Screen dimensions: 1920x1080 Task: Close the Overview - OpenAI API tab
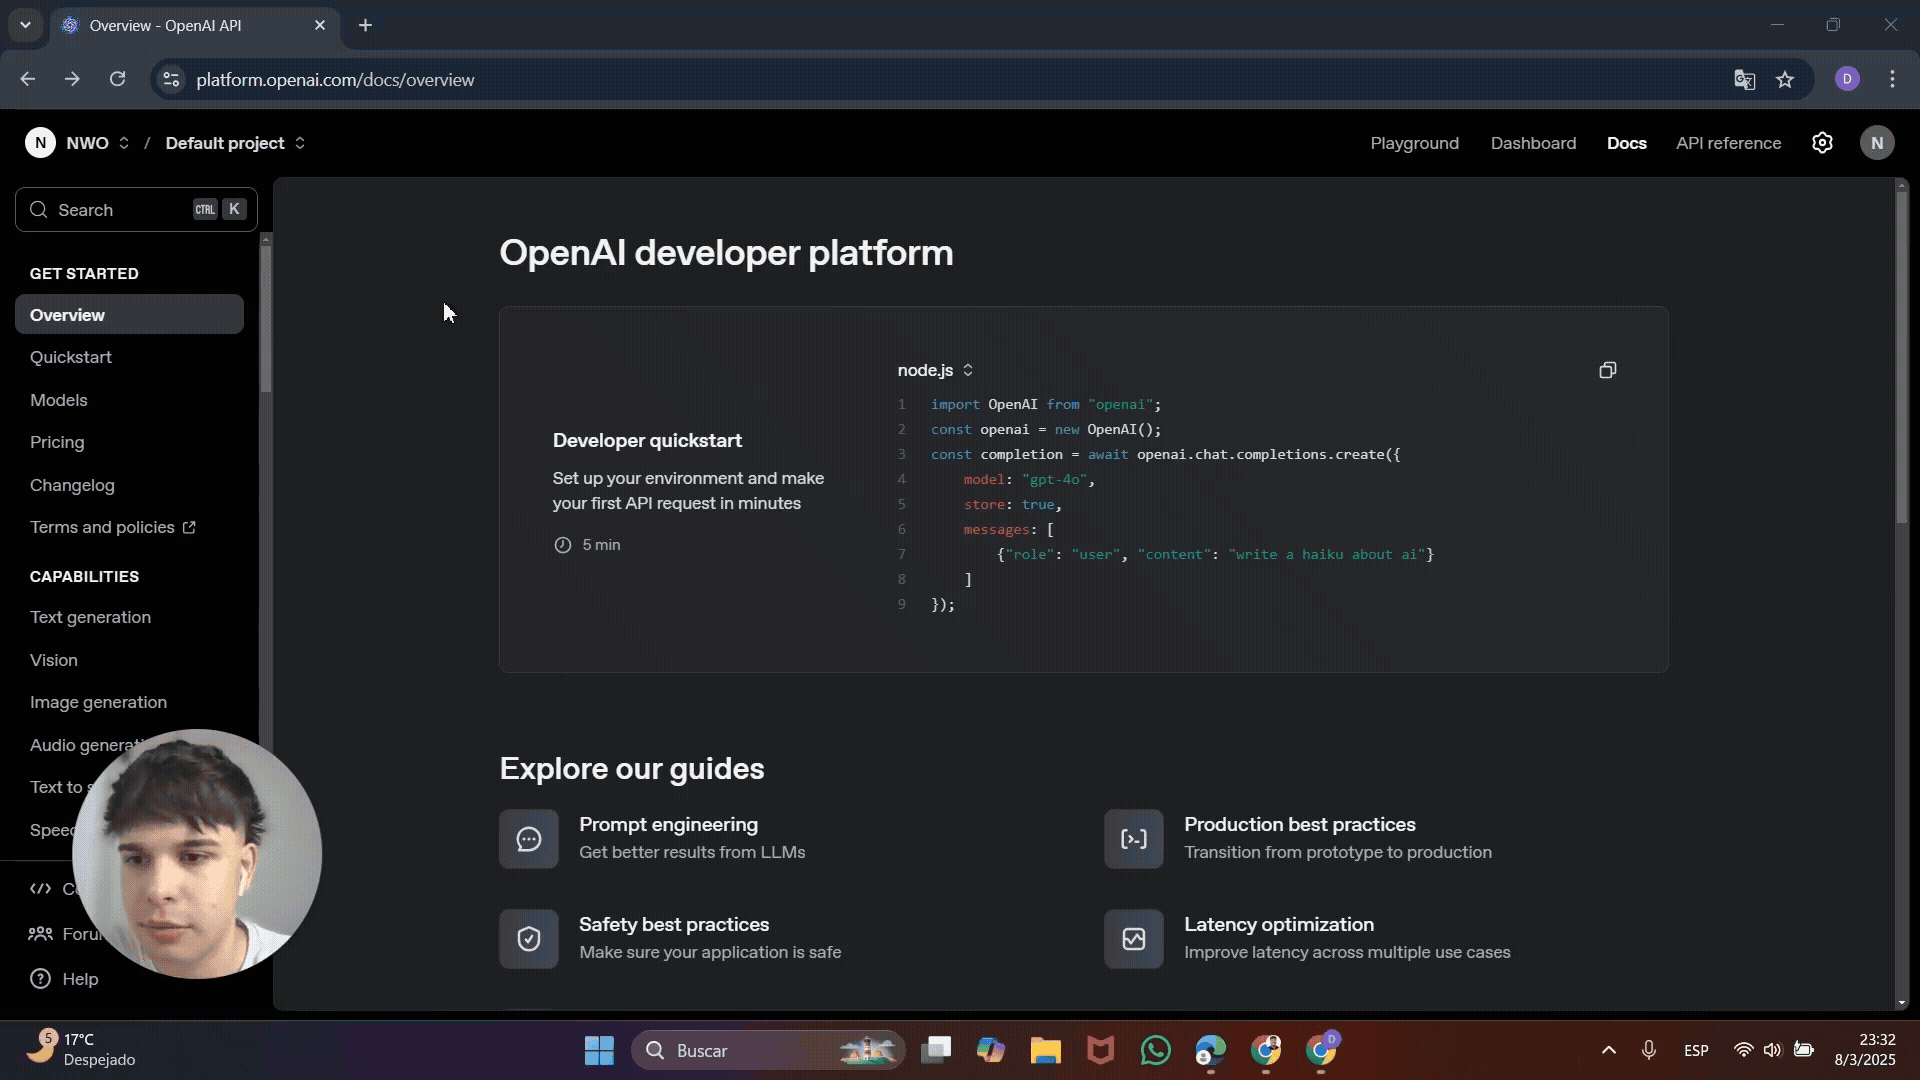[x=320, y=25]
